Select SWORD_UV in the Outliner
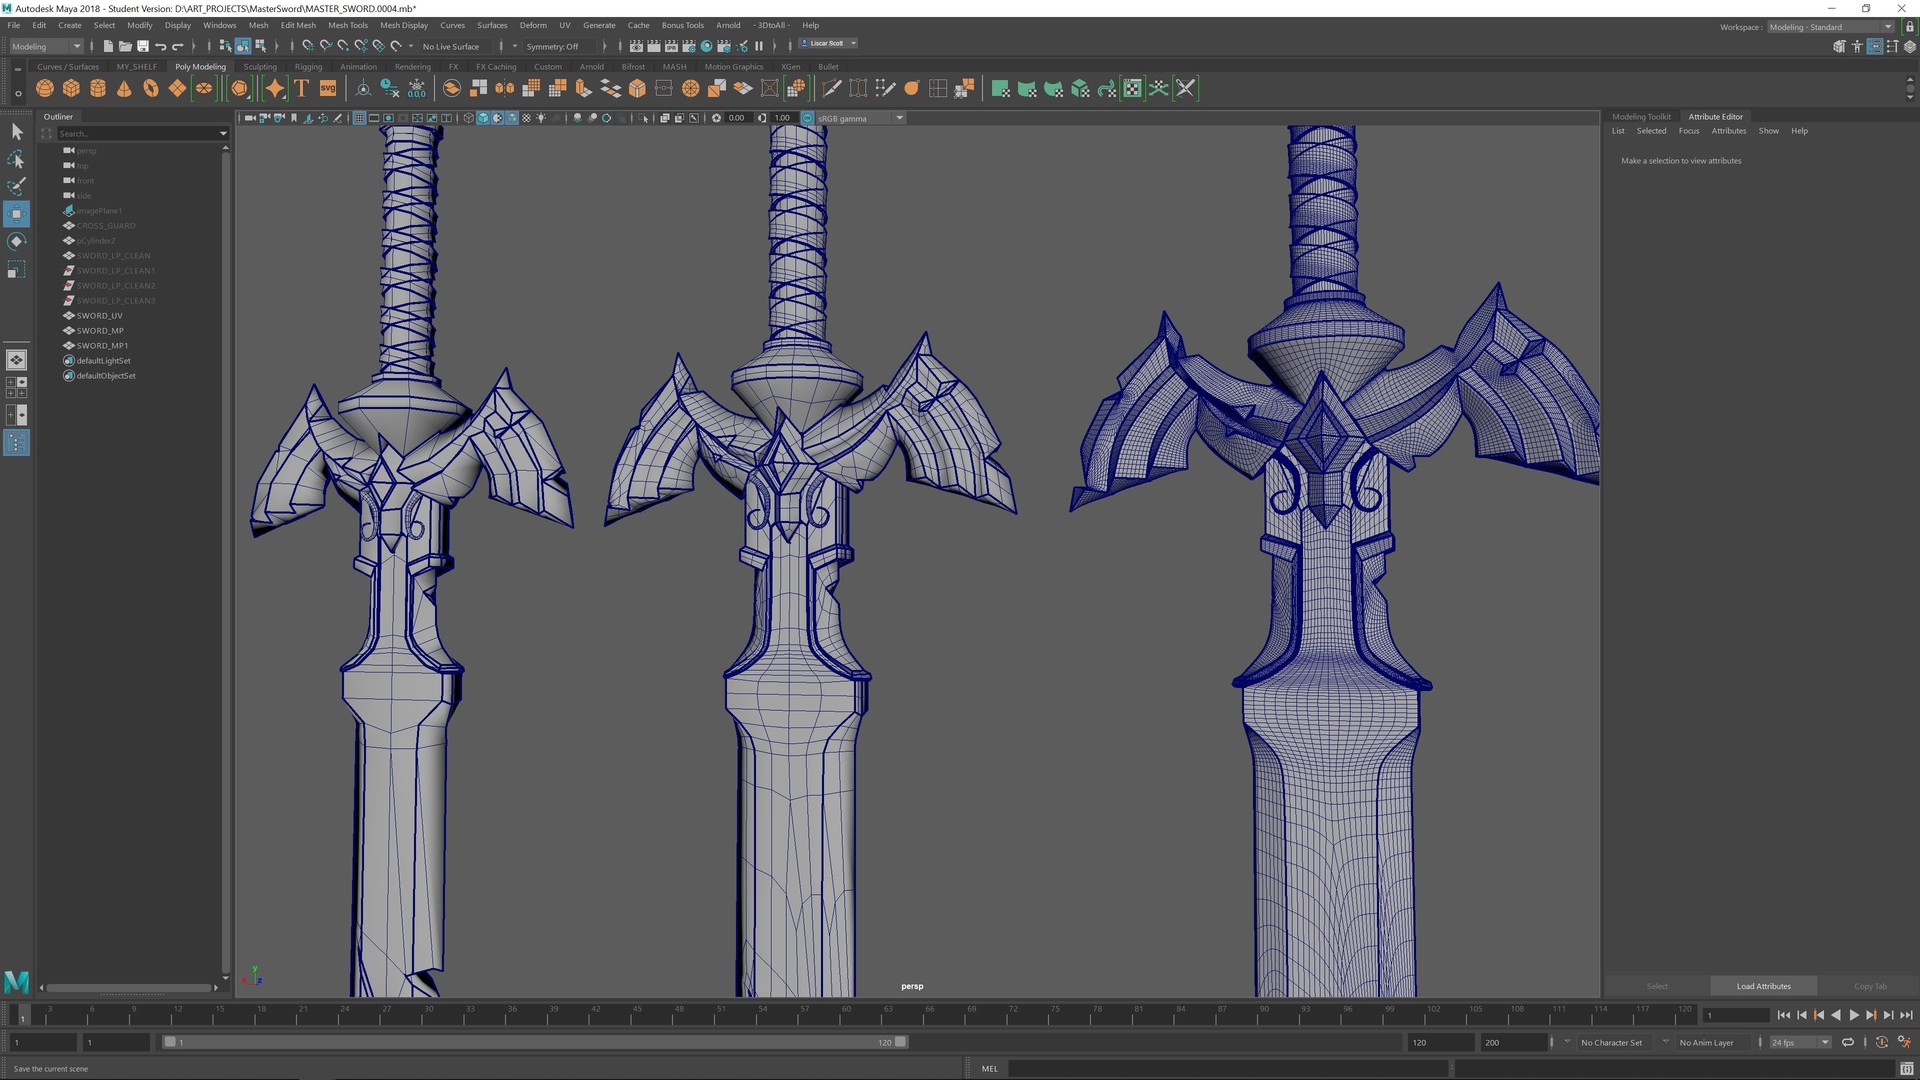 click(x=99, y=316)
